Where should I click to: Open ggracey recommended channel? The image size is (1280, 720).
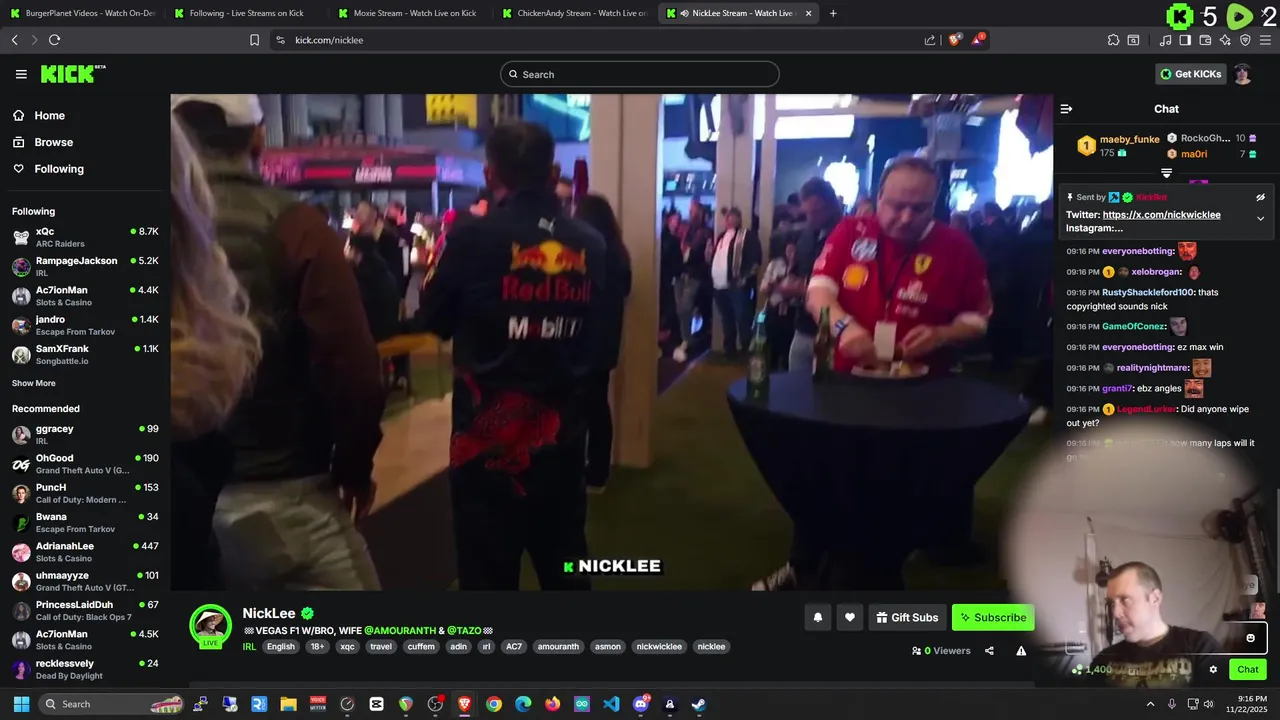pos(85,434)
